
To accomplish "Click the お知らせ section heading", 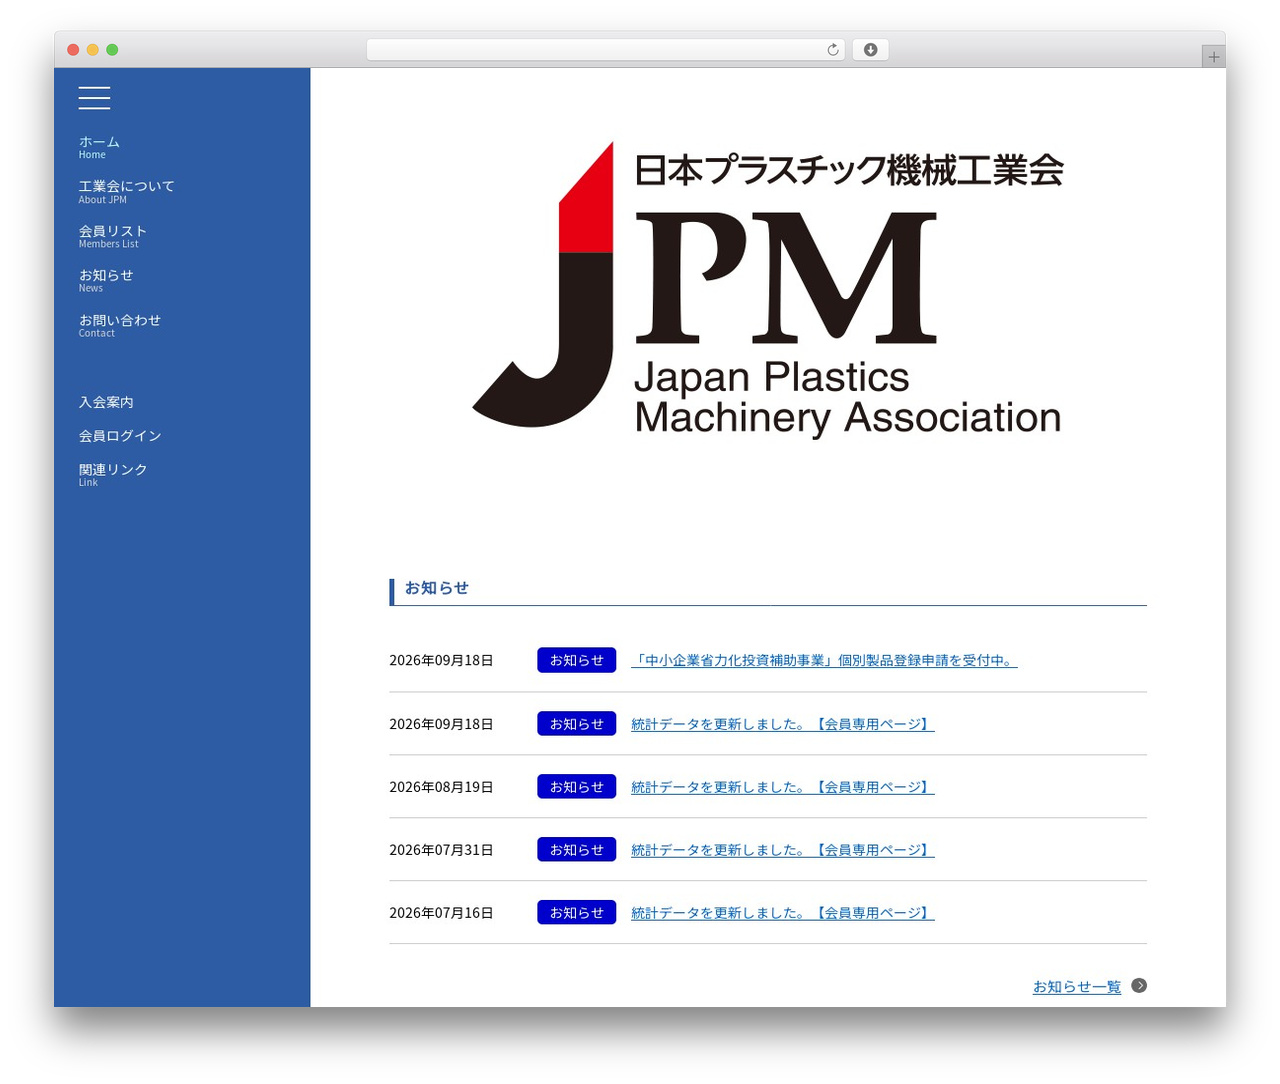I will click(x=437, y=588).
